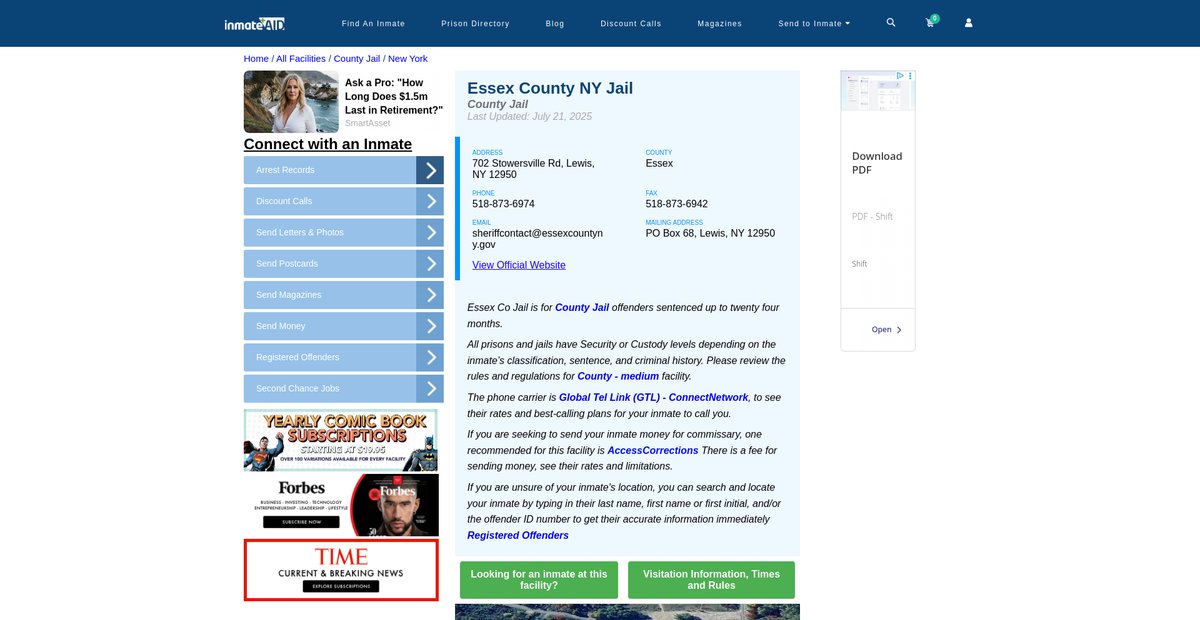Click the Home breadcrumb link
Image resolution: width=1200 pixels, height=620 pixels.
(256, 59)
